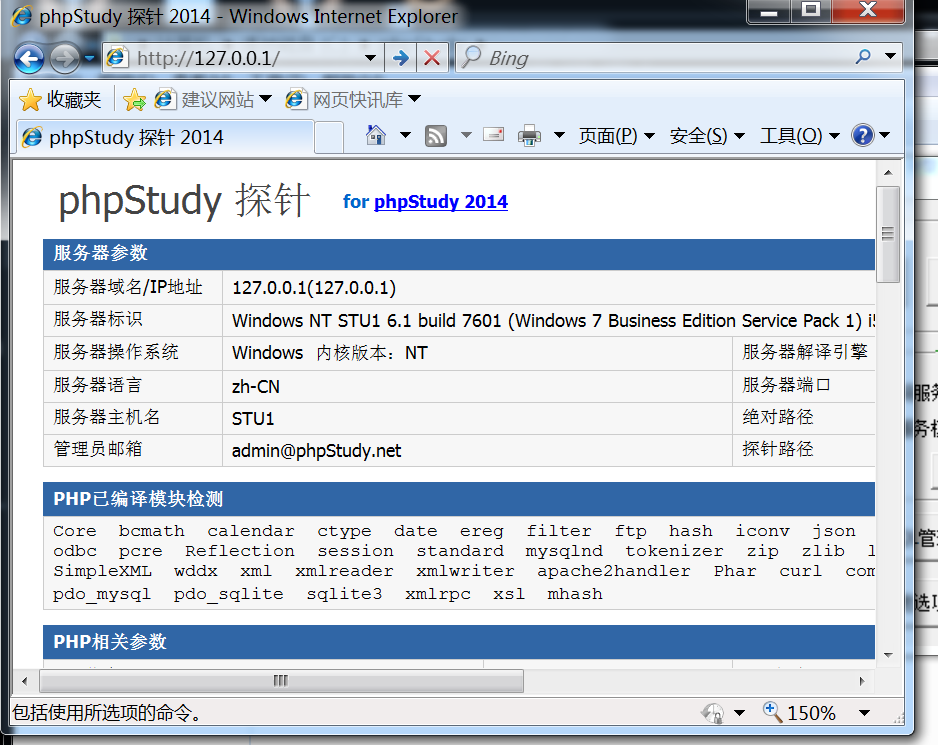Open the security zone dropdown in status bar
The width and height of the screenshot is (938, 745).
click(739, 713)
